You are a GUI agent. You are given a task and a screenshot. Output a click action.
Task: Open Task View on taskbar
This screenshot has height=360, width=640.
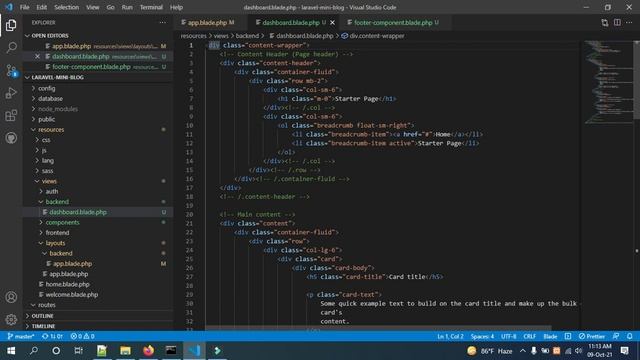78,351
